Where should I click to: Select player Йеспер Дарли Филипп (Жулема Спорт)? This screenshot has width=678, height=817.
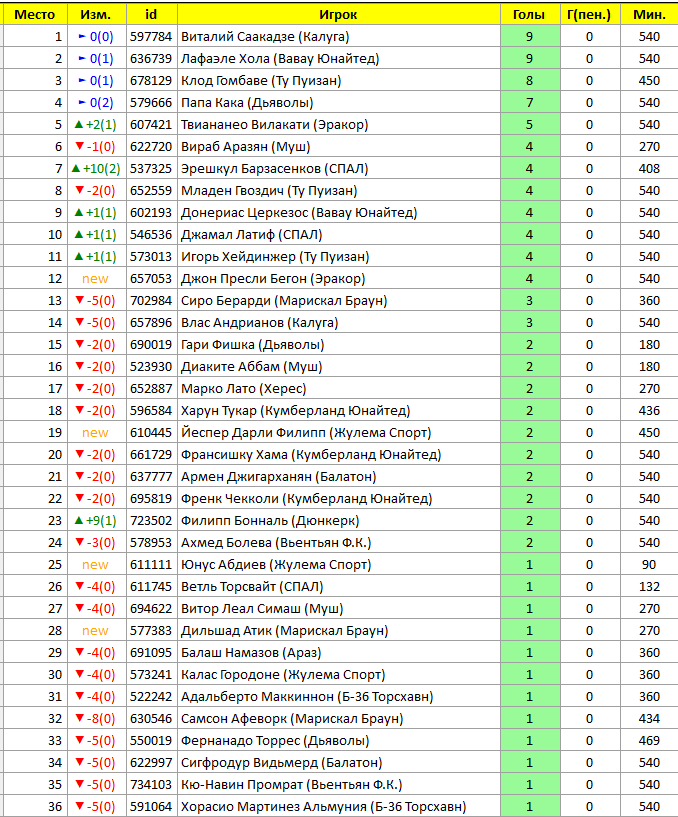(x=306, y=433)
